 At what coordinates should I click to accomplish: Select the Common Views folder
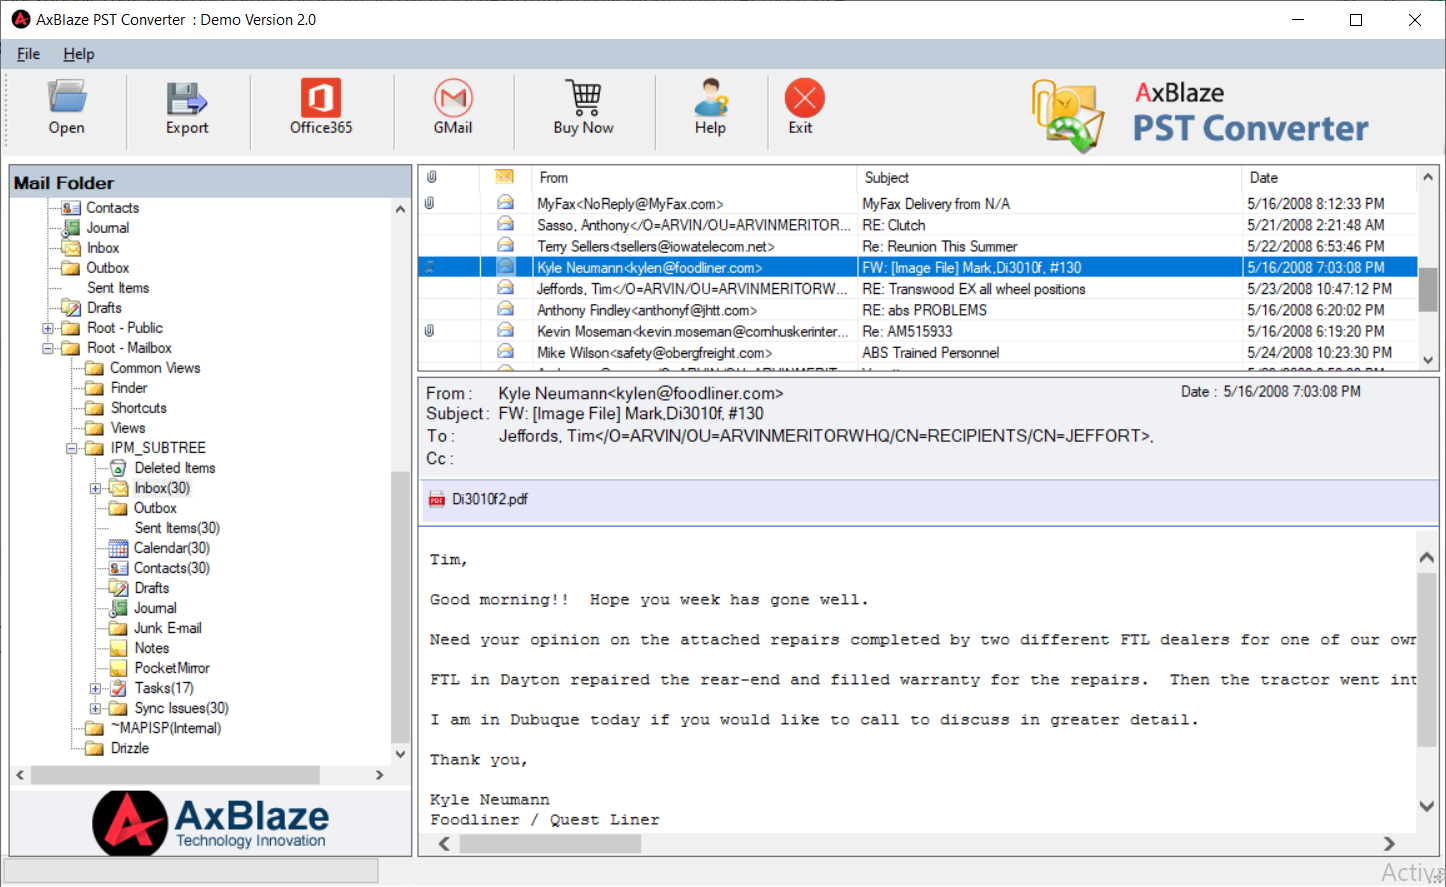coord(155,368)
